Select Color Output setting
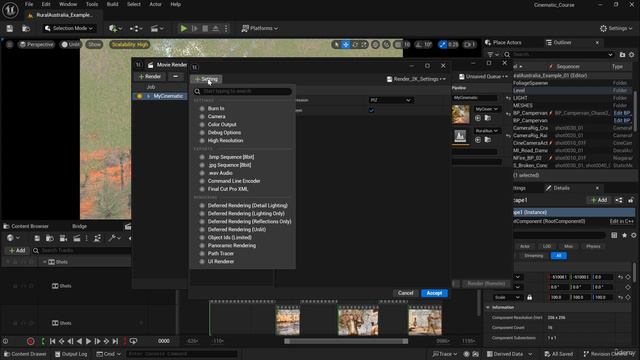This screenshot has height=360, width=640. point(222,124)
